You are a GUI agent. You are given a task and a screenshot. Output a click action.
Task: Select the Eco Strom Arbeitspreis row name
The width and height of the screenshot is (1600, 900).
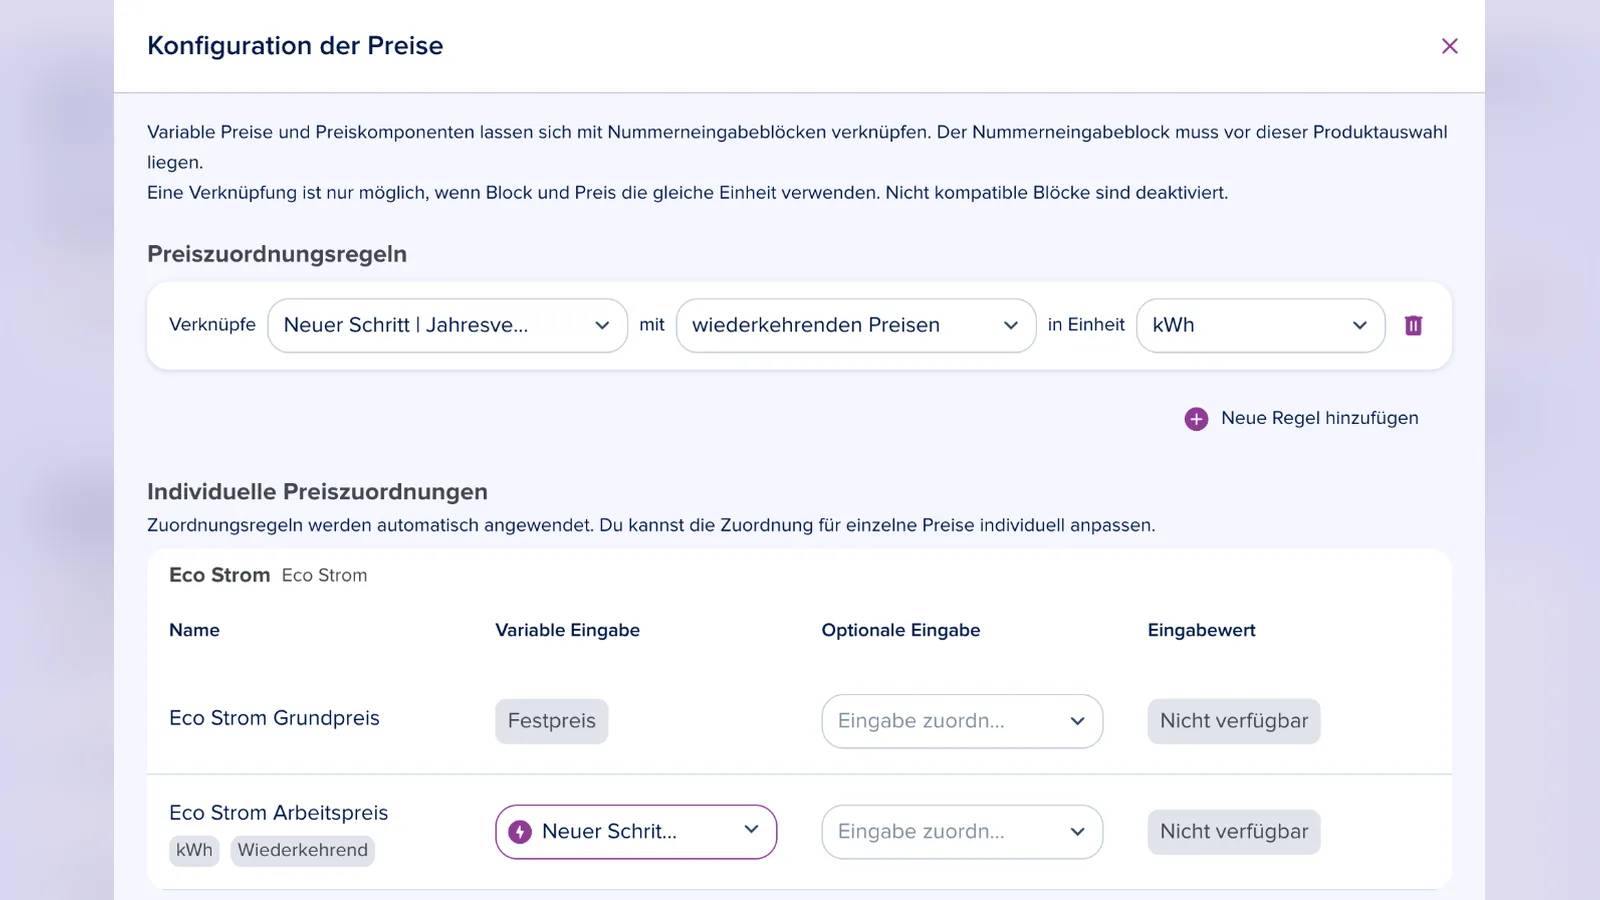(278, 813)
